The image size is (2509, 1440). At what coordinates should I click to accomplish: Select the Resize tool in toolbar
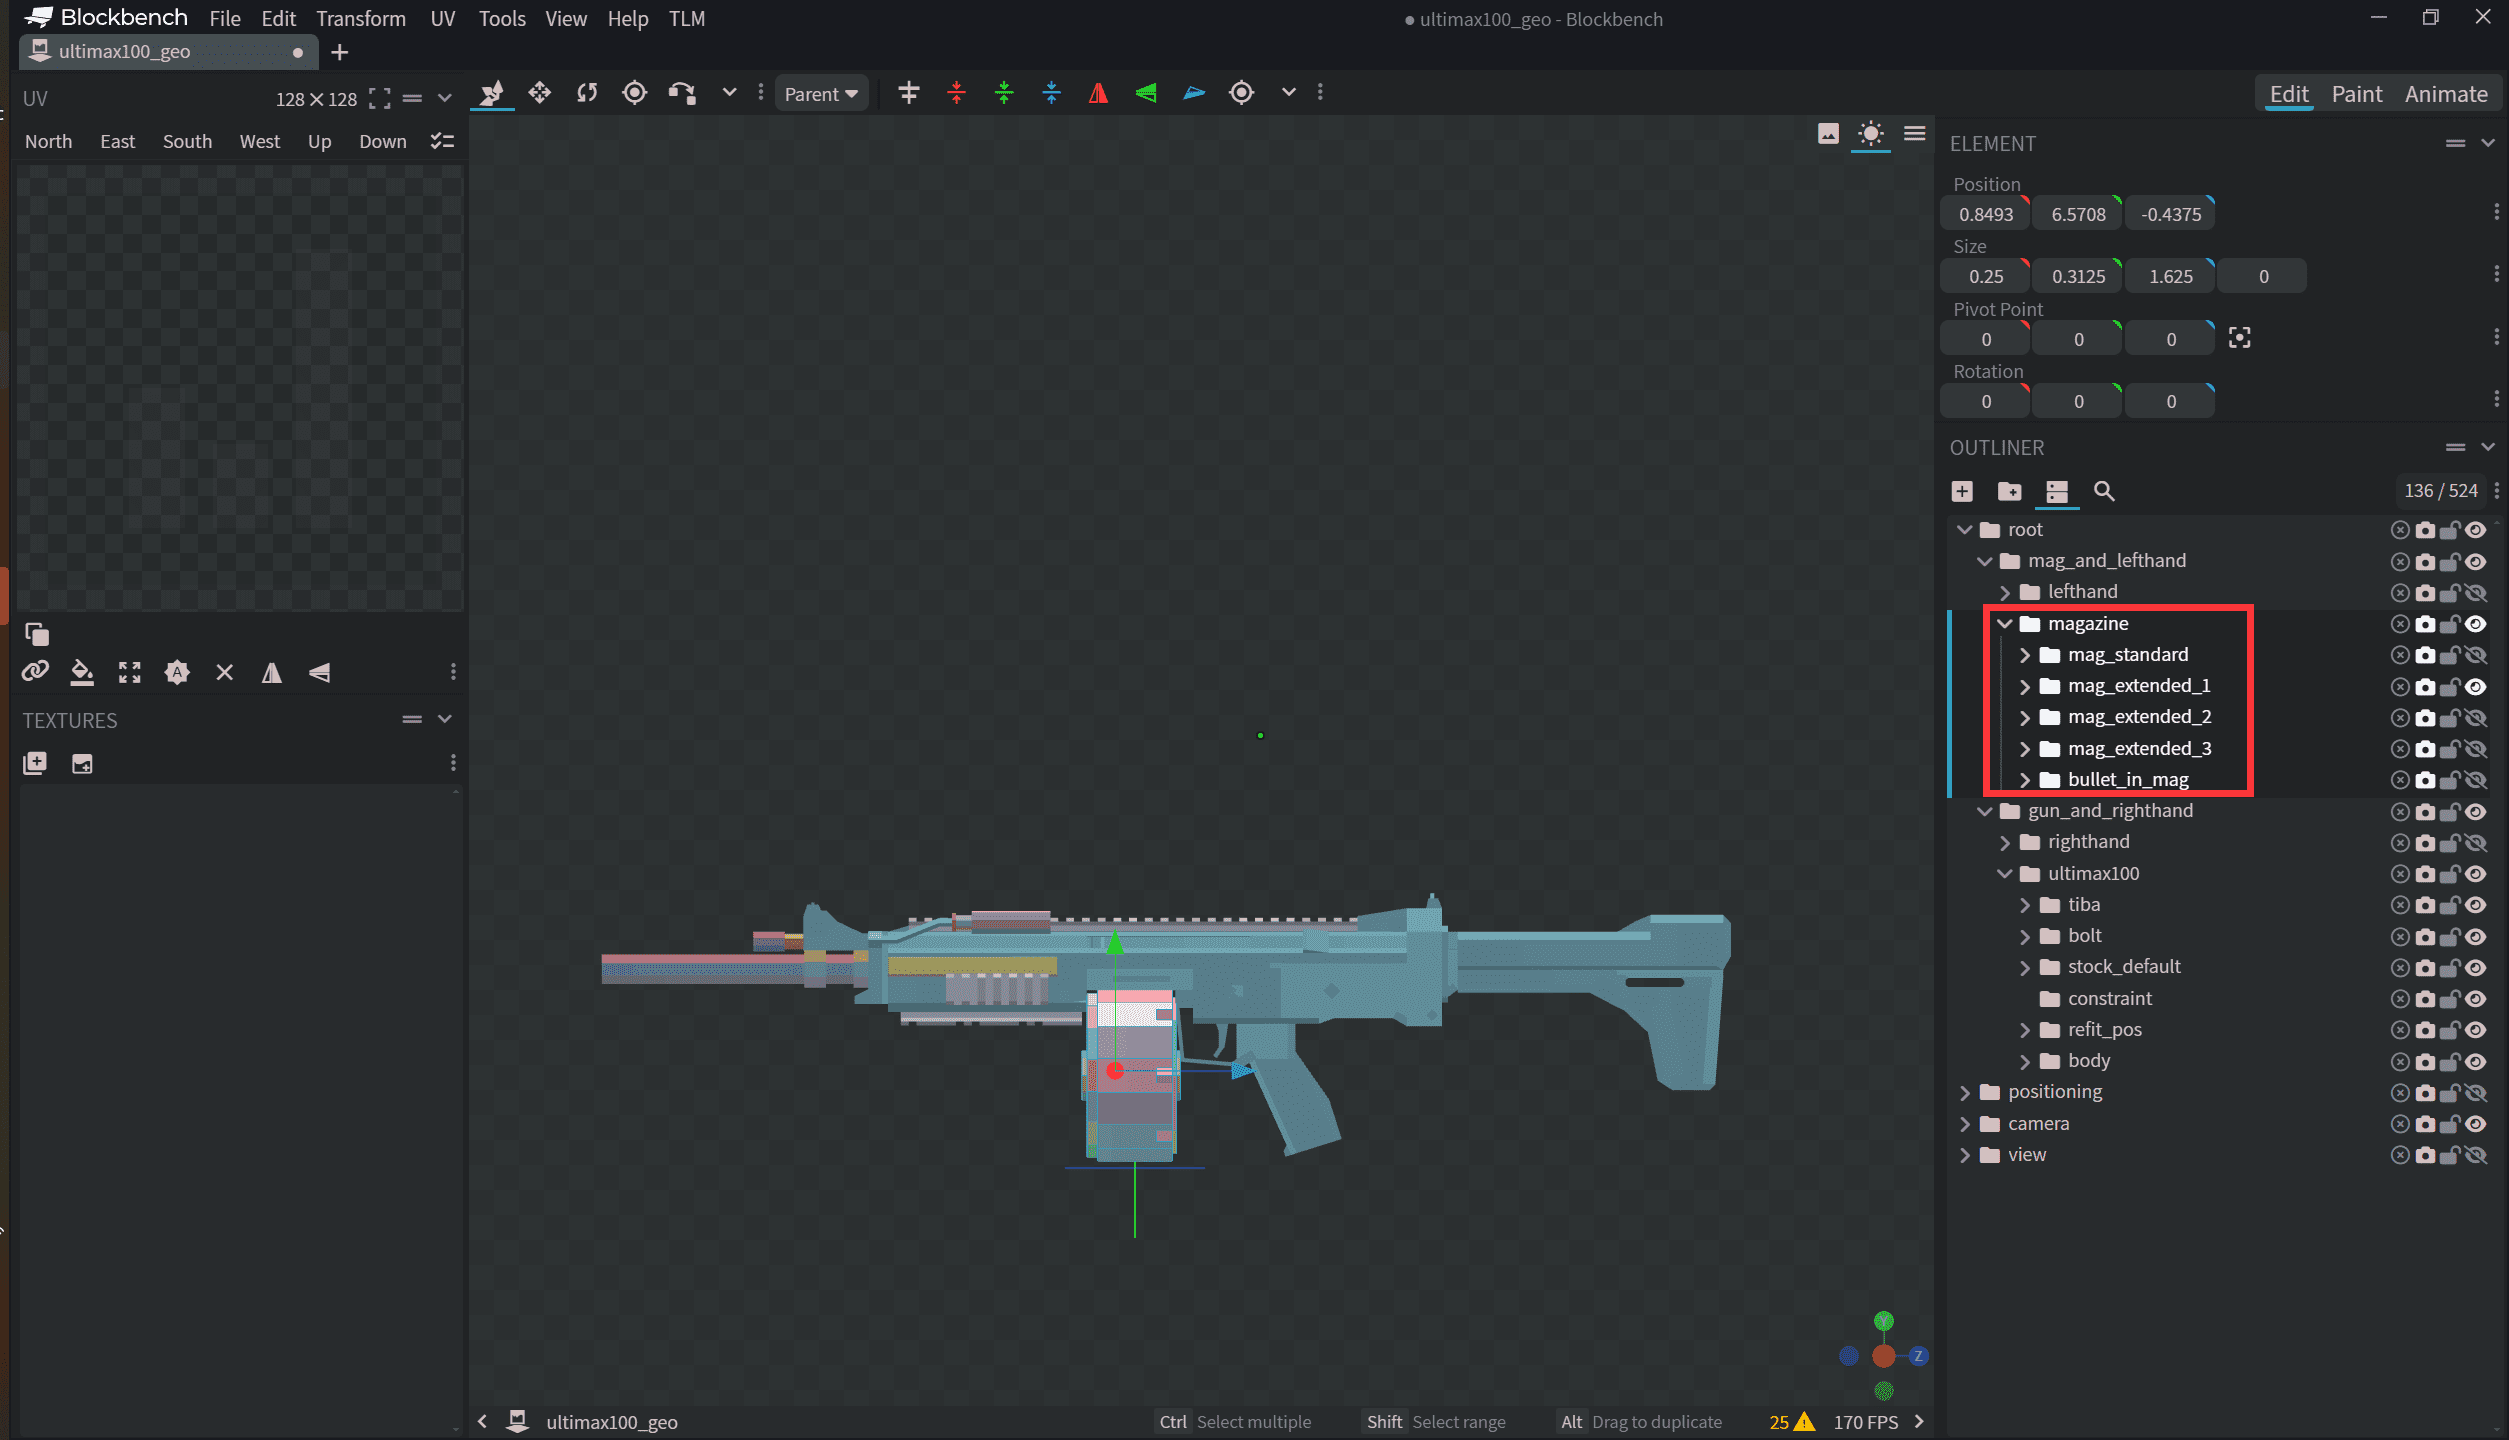click(x=540, y=93)
